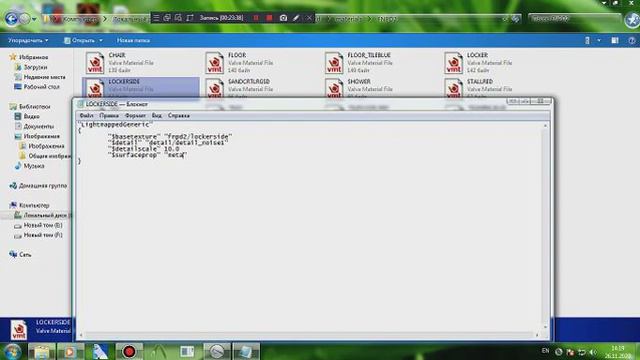Activate the recorder pencil drawing tool
This screenshot has width=640, height=360.
(x=296, y=18)
